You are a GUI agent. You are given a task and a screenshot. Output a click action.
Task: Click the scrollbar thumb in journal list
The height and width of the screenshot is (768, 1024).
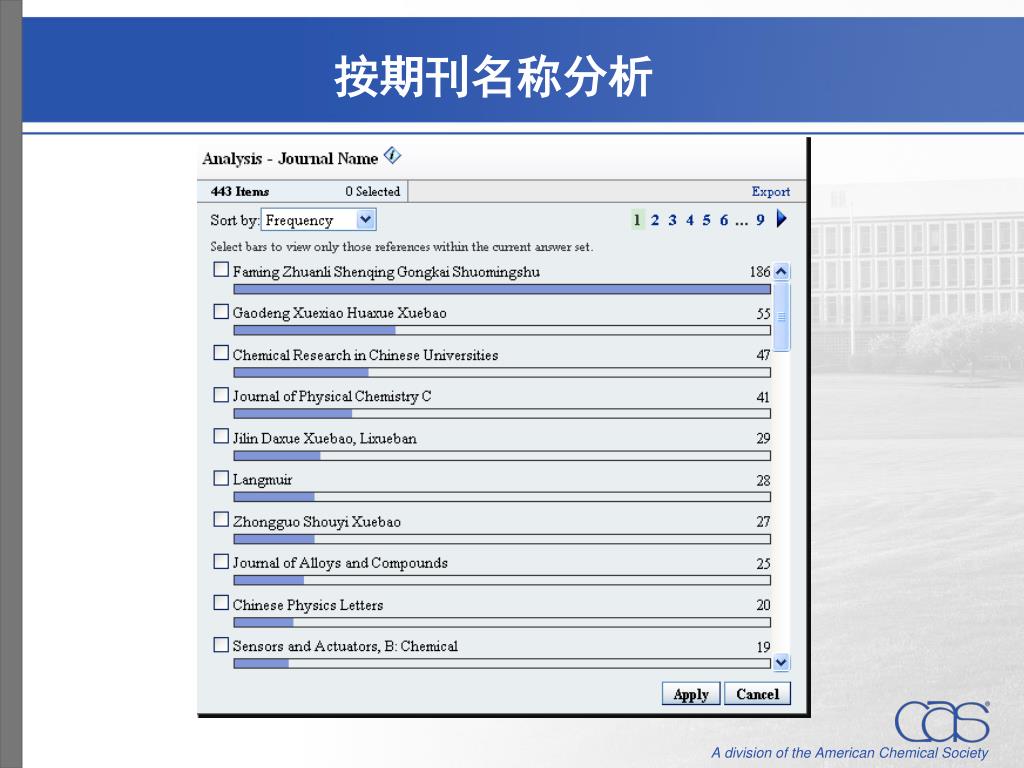[x=781, y=316]
